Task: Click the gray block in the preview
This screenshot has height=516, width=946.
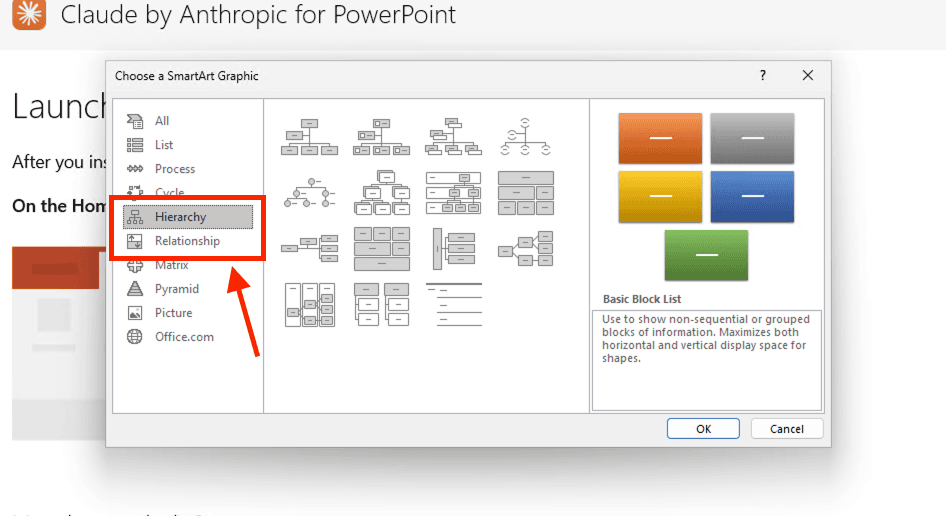Action: 752,138
